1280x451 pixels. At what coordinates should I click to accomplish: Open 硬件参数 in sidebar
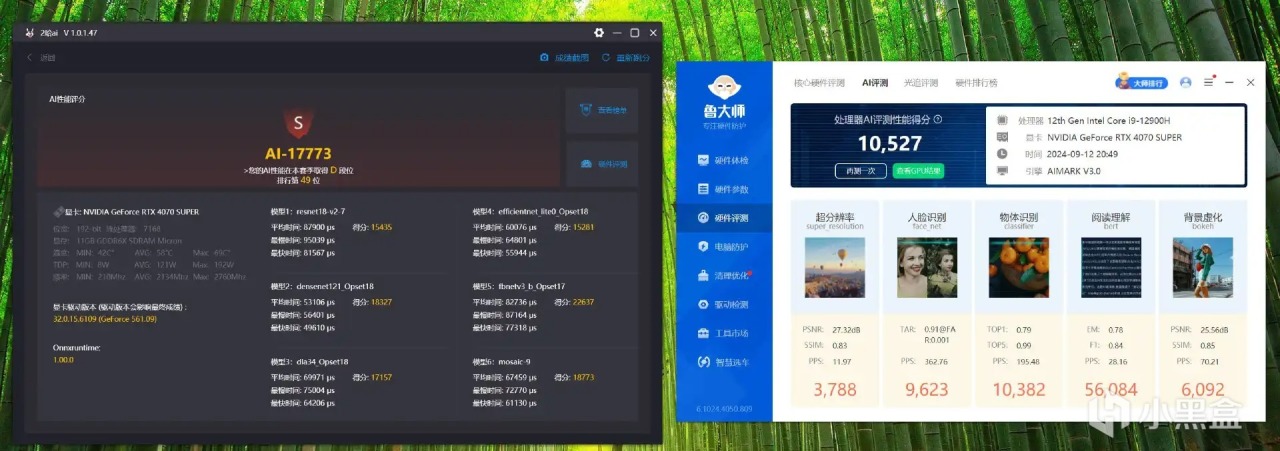click(x=723, y=189)
